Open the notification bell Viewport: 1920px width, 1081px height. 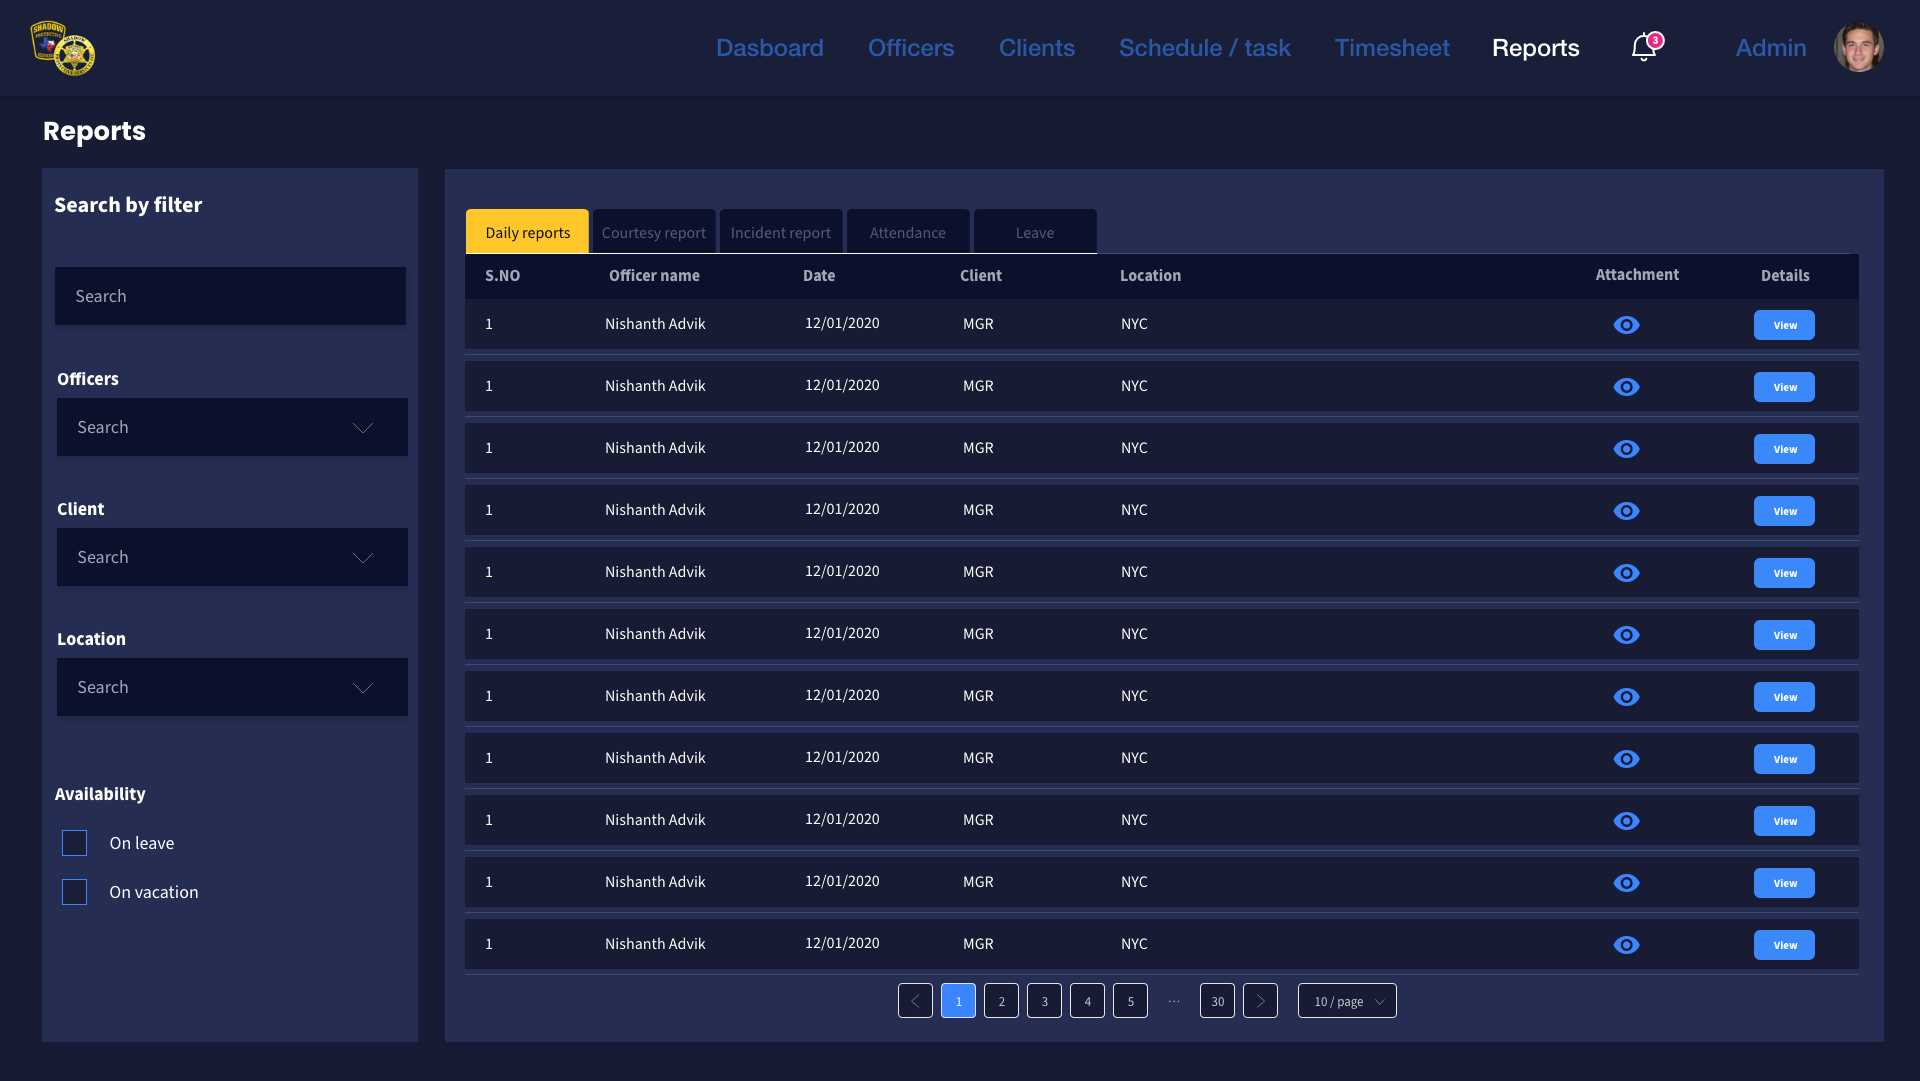pos(1643,48)
